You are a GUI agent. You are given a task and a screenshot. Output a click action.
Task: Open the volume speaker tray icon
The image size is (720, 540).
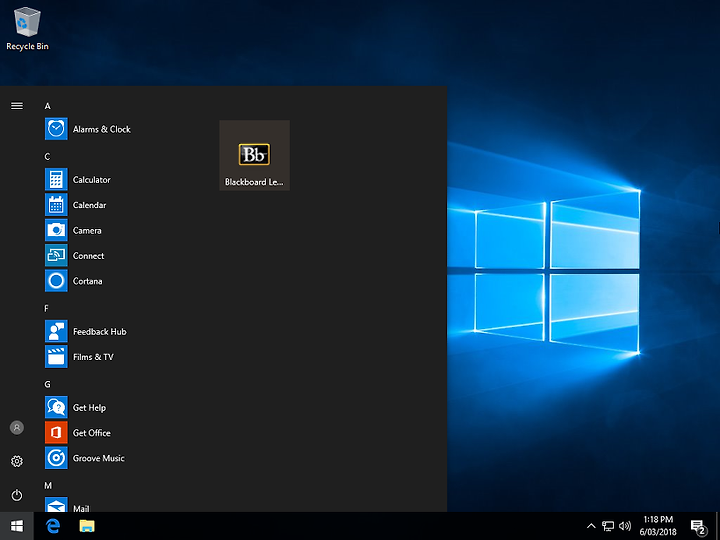click(624, 526)
